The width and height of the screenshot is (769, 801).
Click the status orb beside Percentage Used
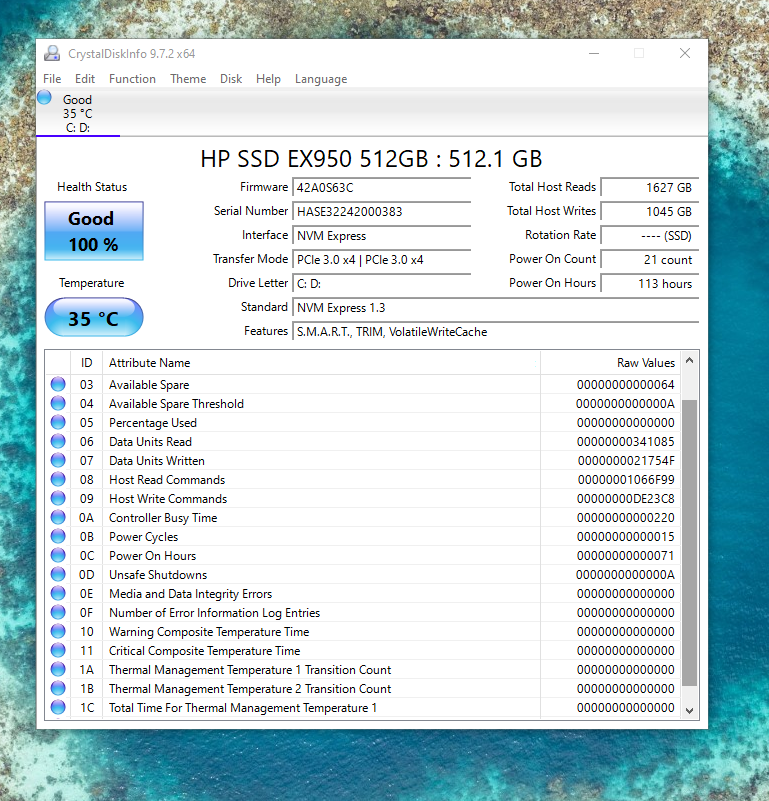point(58,423)
